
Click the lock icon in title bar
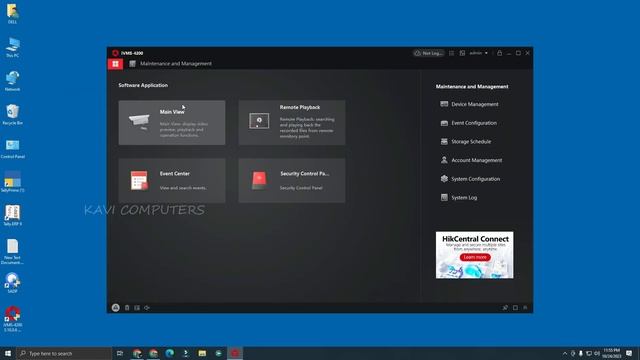499,53
